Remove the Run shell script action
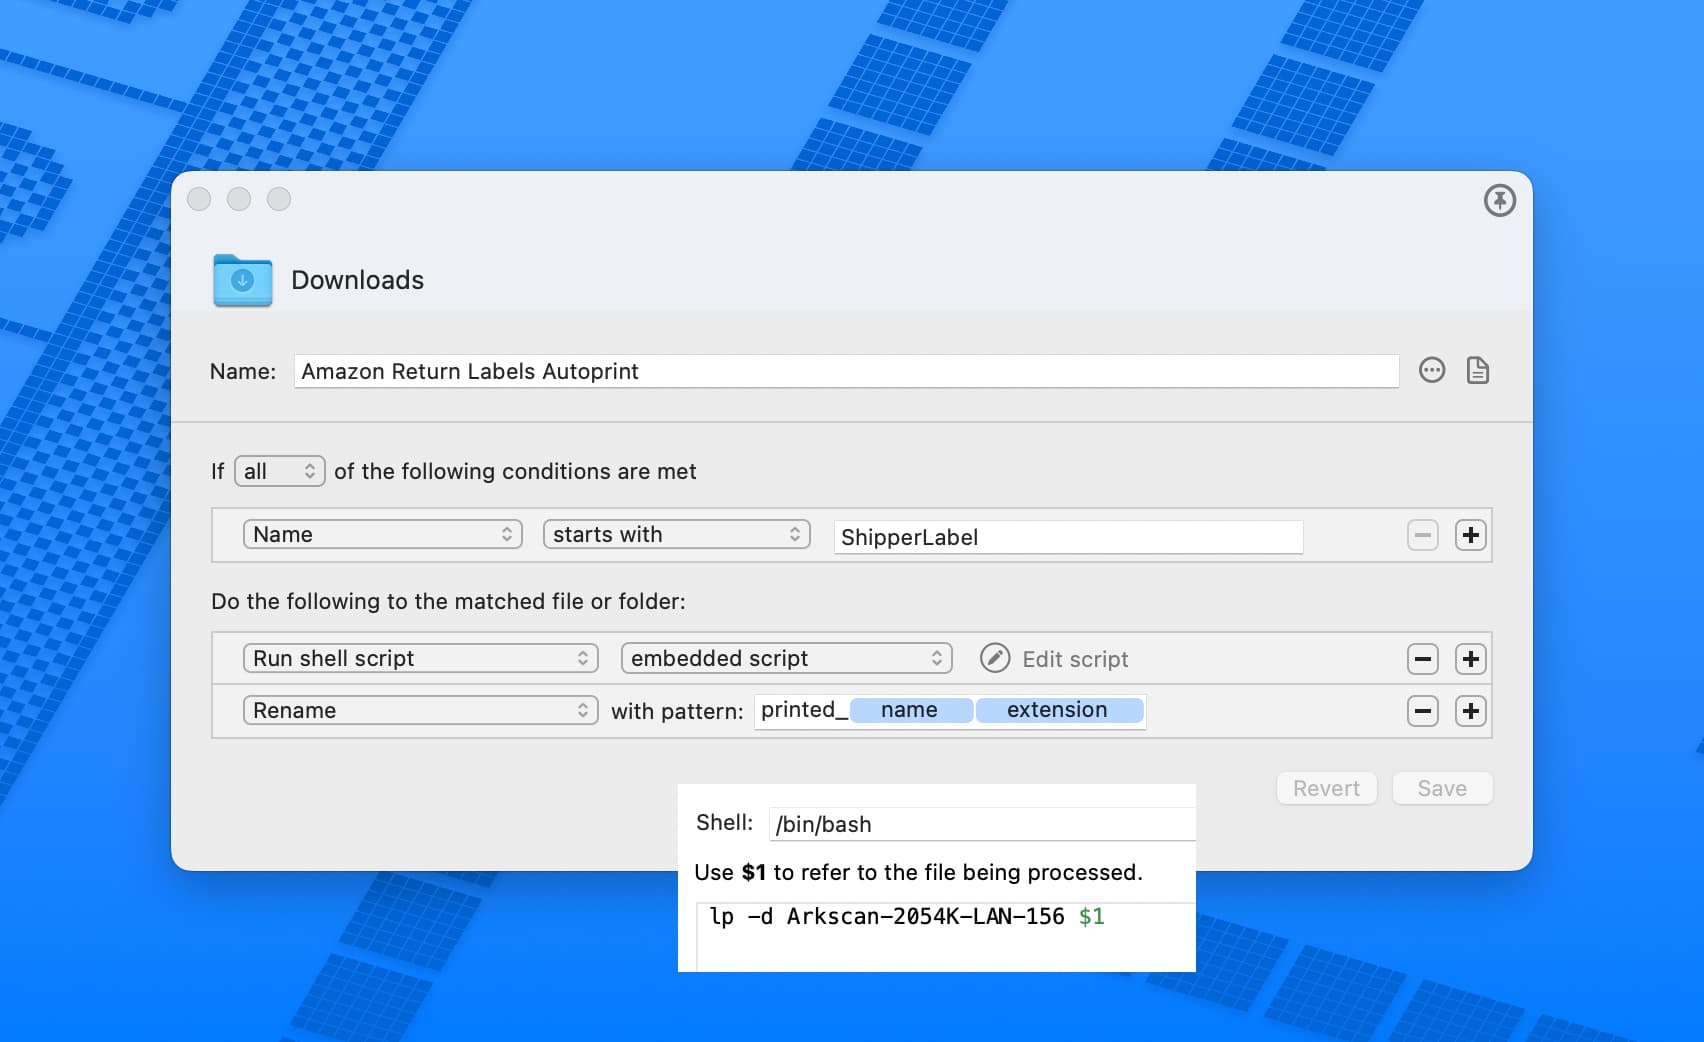Image resolution: width=1704 pixels, height=1042 pixels. pos(1422,659)
